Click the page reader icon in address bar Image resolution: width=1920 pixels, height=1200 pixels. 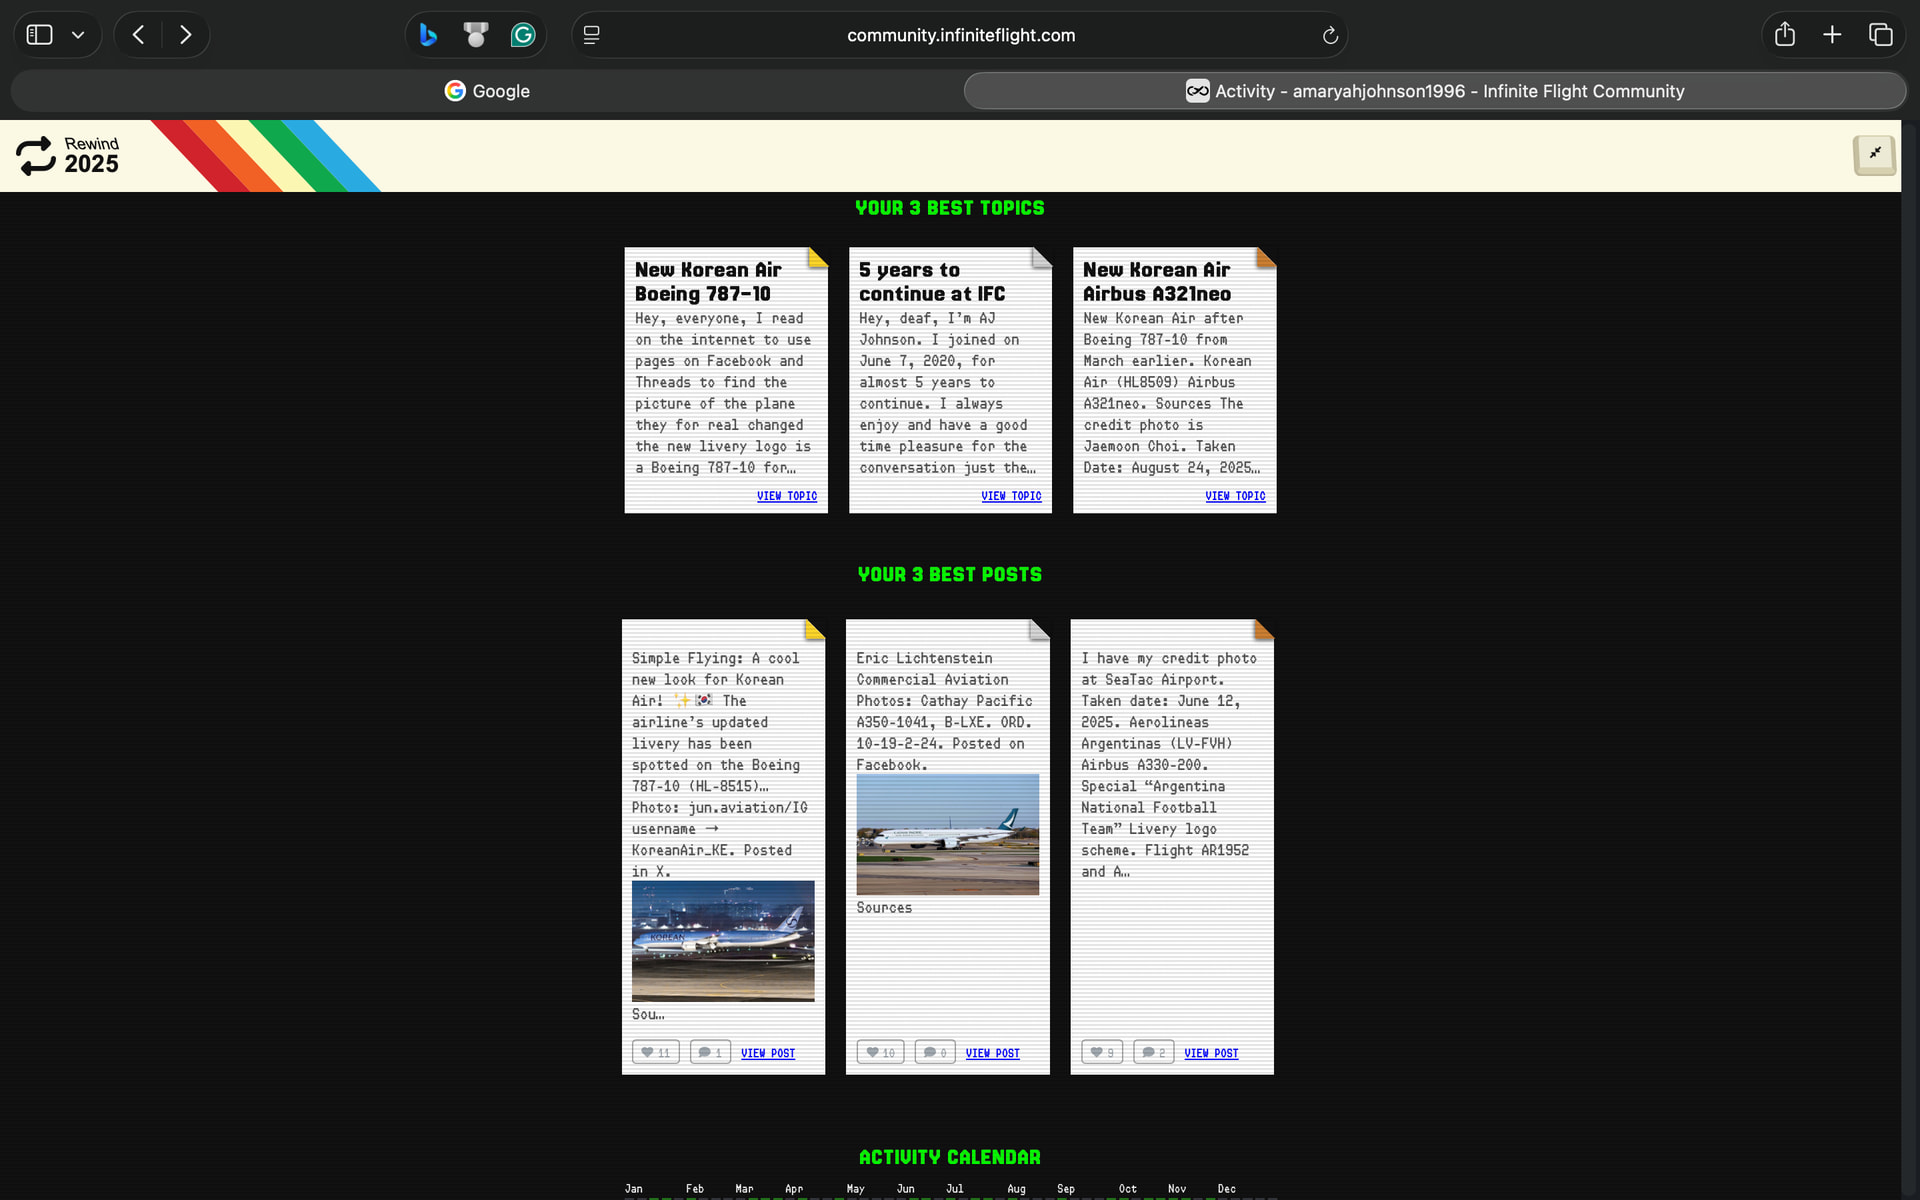pyautogui.click(x=592, y=35)
